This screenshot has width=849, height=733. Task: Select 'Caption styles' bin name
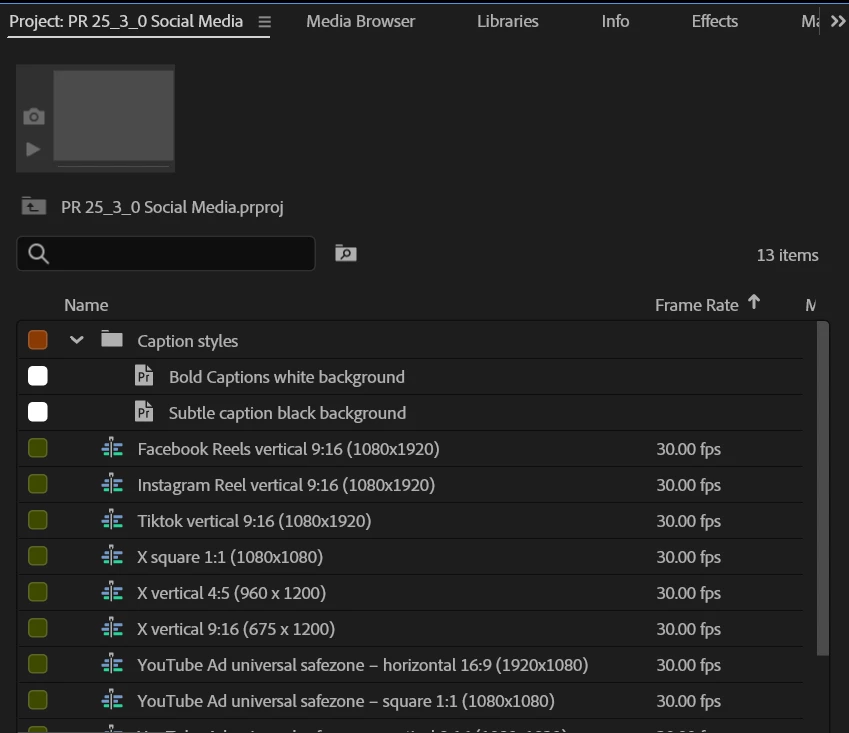click(187, 341)
